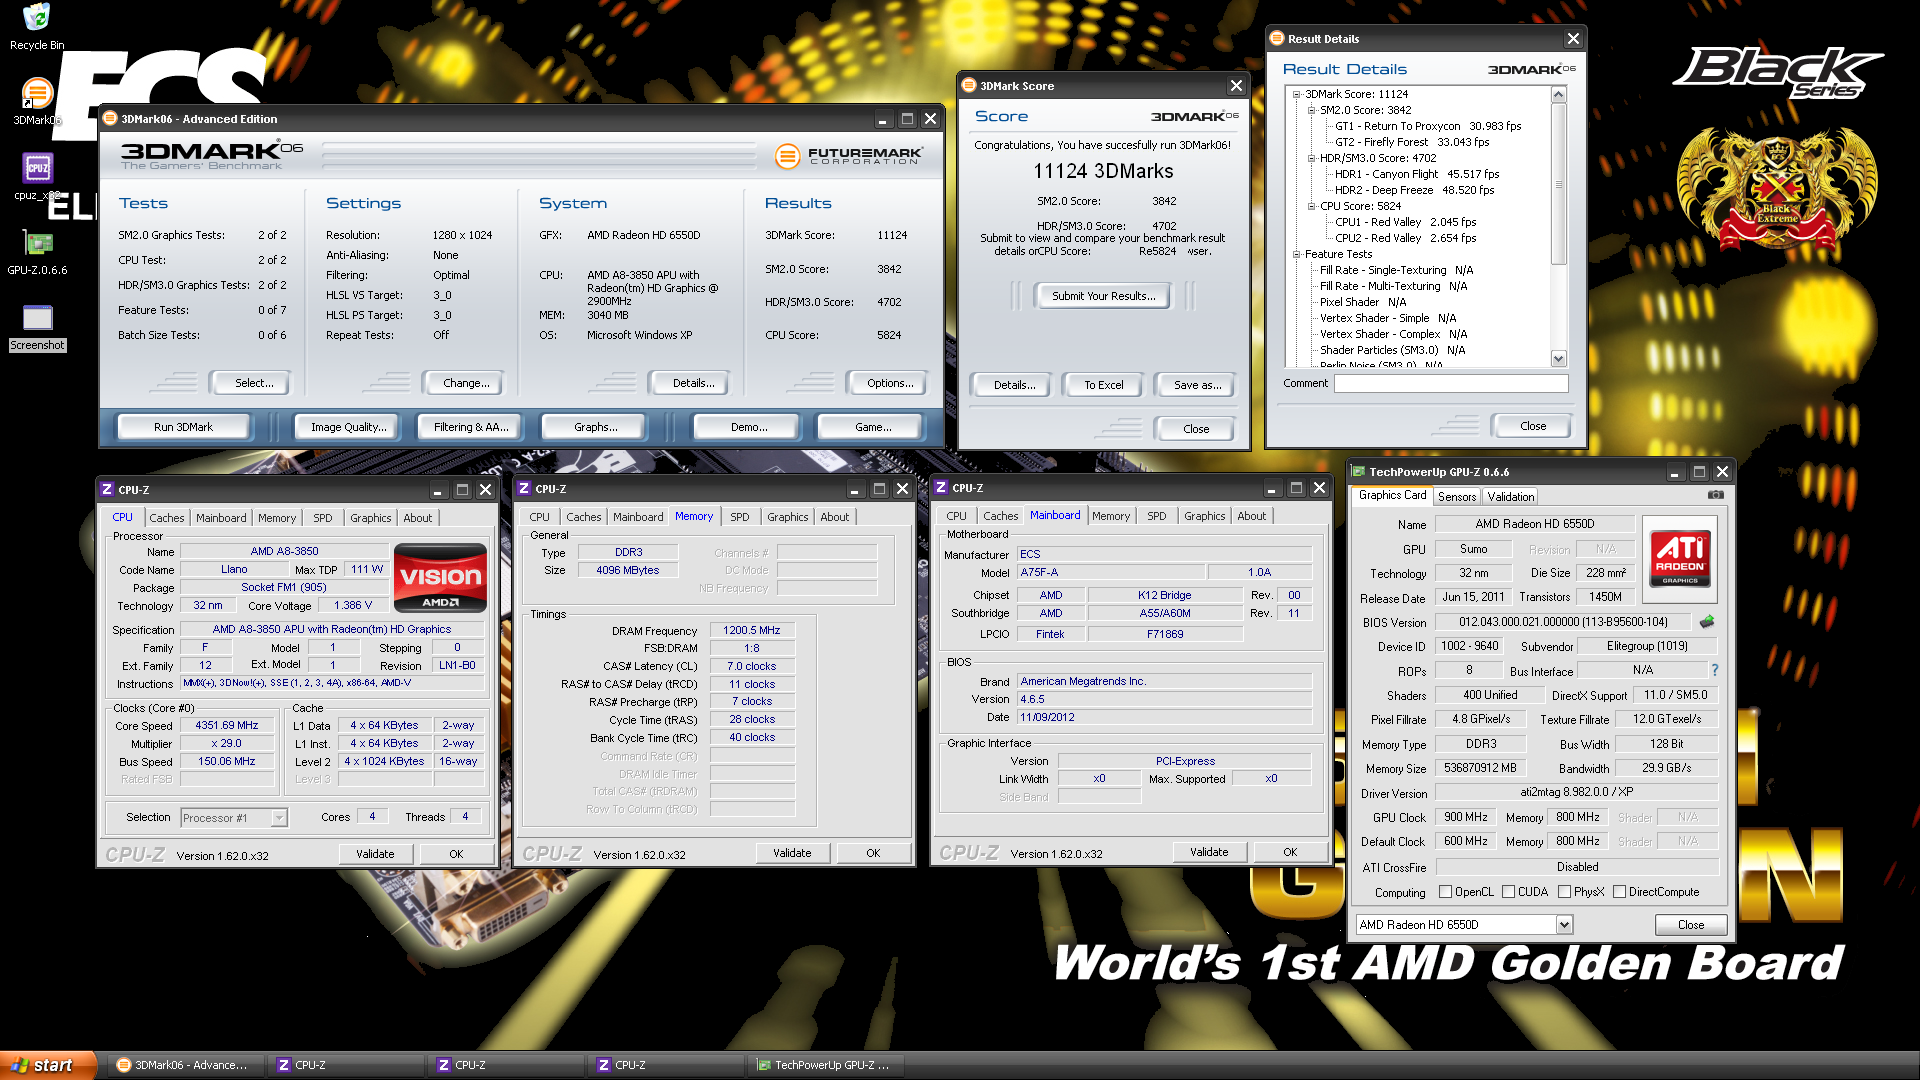
Task: Click the 3DMark Score window title icon
Action: (x=968, y=85)
